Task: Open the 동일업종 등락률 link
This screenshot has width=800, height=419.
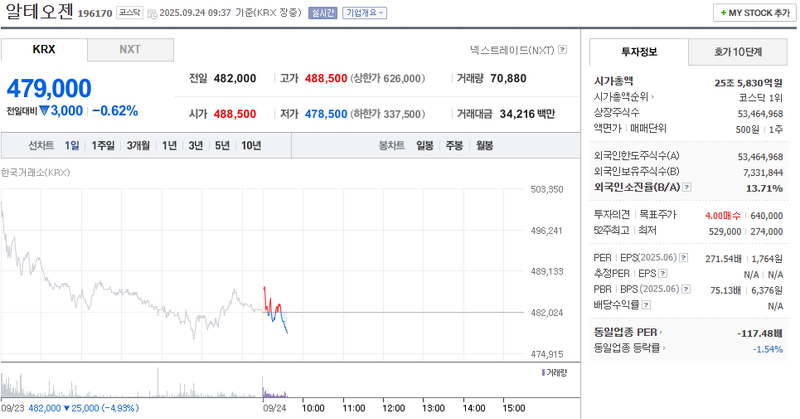Action: (x=630, y=348)
